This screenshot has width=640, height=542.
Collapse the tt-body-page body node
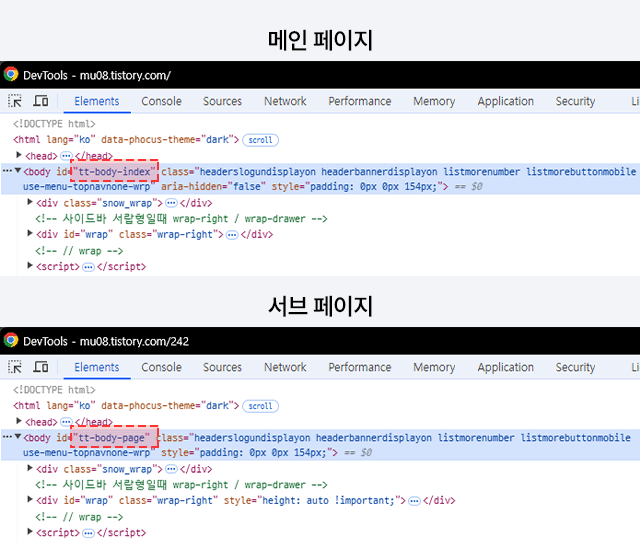coord(18,437)
